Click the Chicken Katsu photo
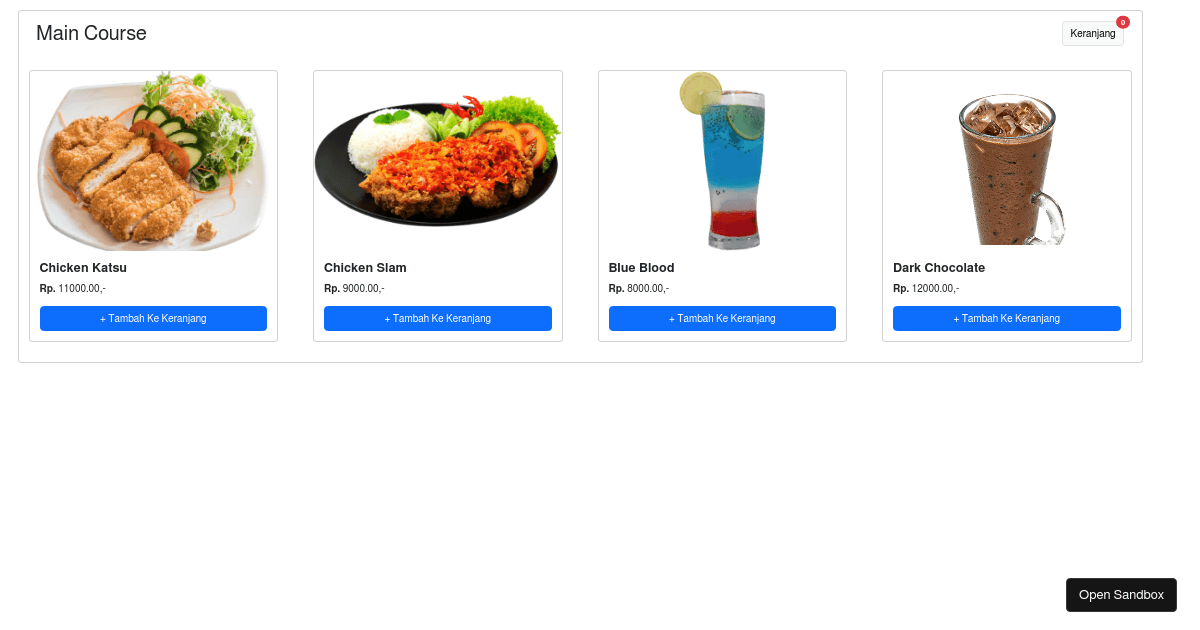 coord(153,161)
